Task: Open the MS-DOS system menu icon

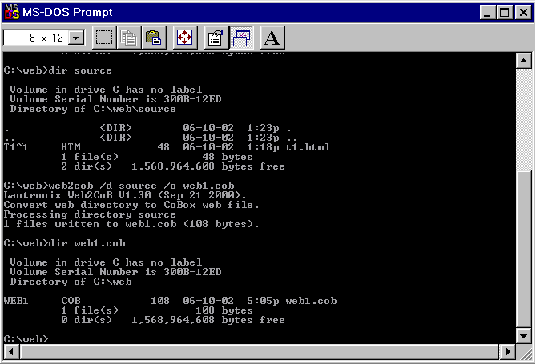Action: pos(12,12)
